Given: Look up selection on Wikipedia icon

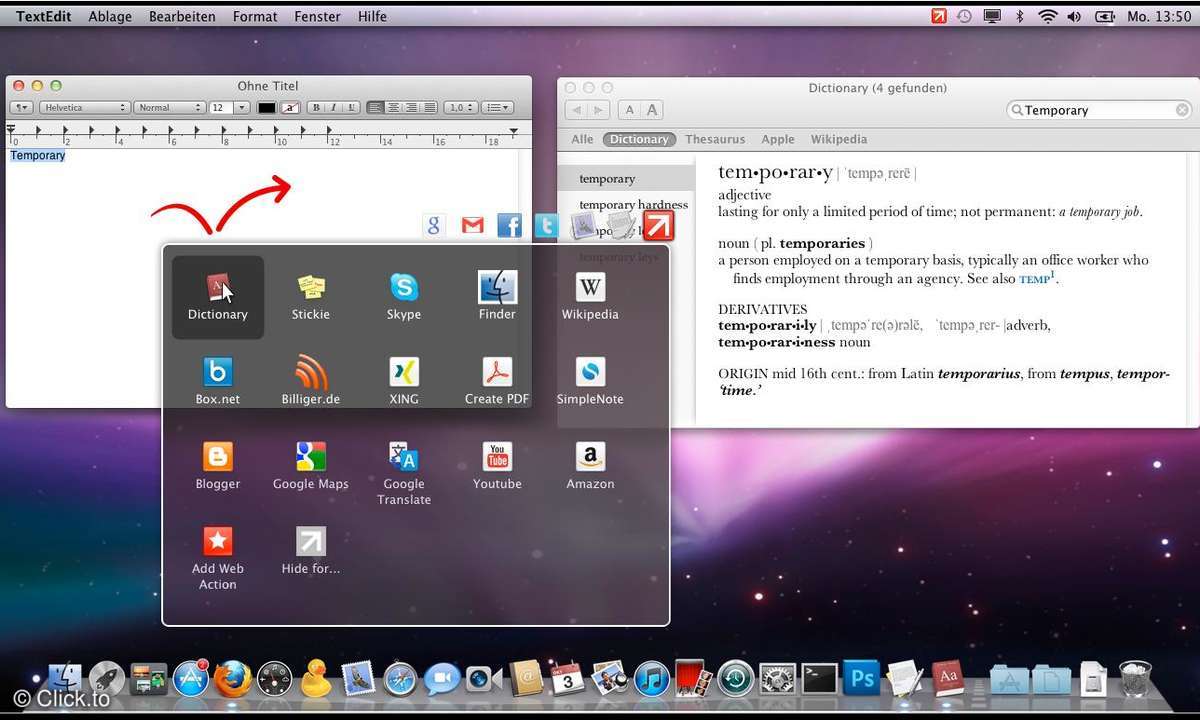Looking at the screenshot, I should 590,288.
